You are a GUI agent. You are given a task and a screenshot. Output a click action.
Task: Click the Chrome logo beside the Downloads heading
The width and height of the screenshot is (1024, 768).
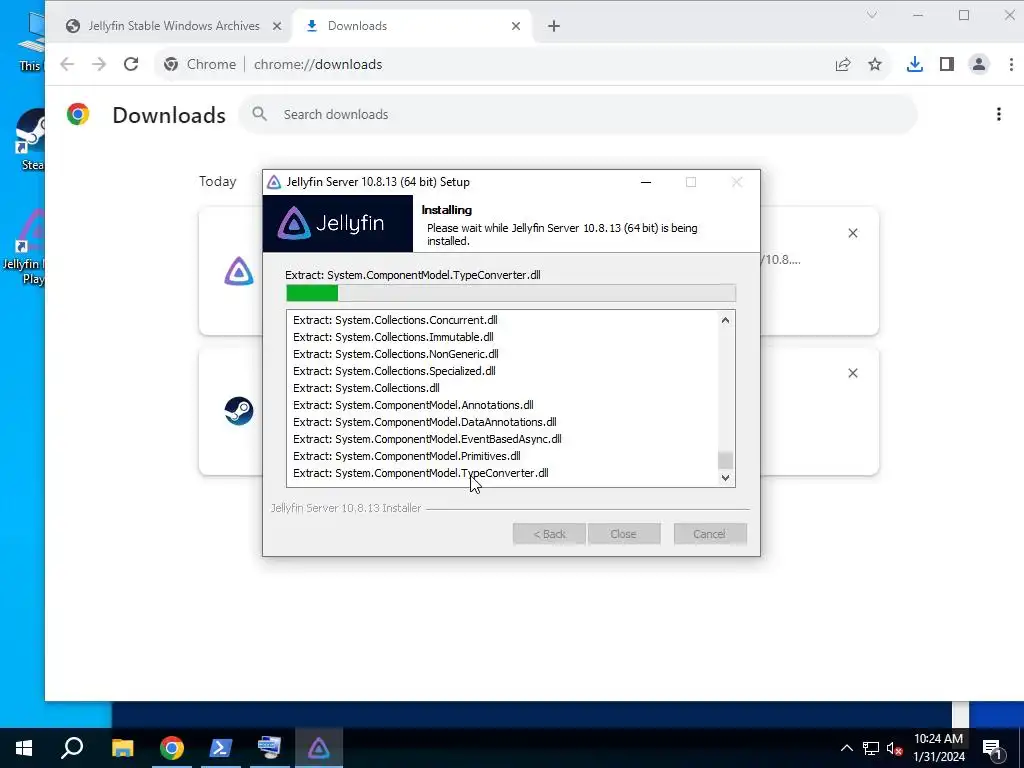(78, 114)
